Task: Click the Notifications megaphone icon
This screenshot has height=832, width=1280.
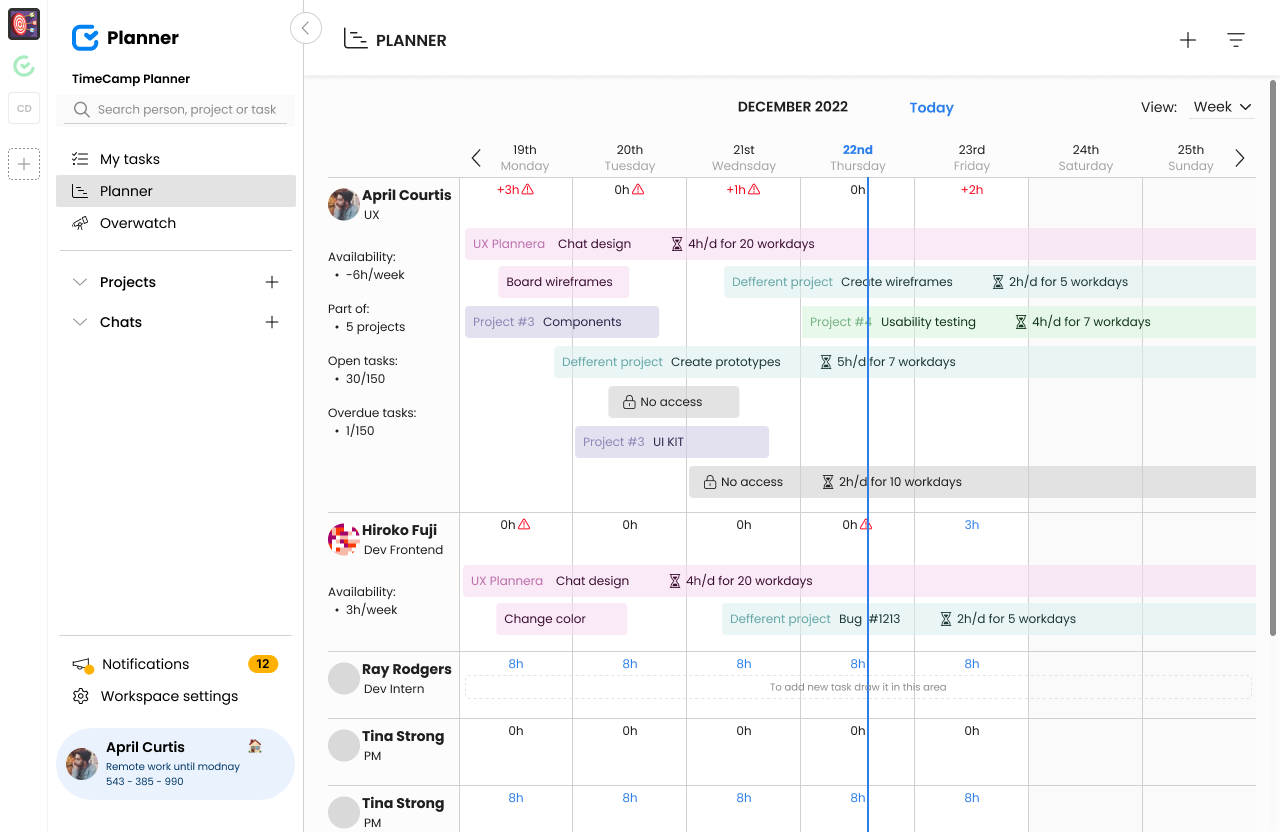Action: (80, 664)
